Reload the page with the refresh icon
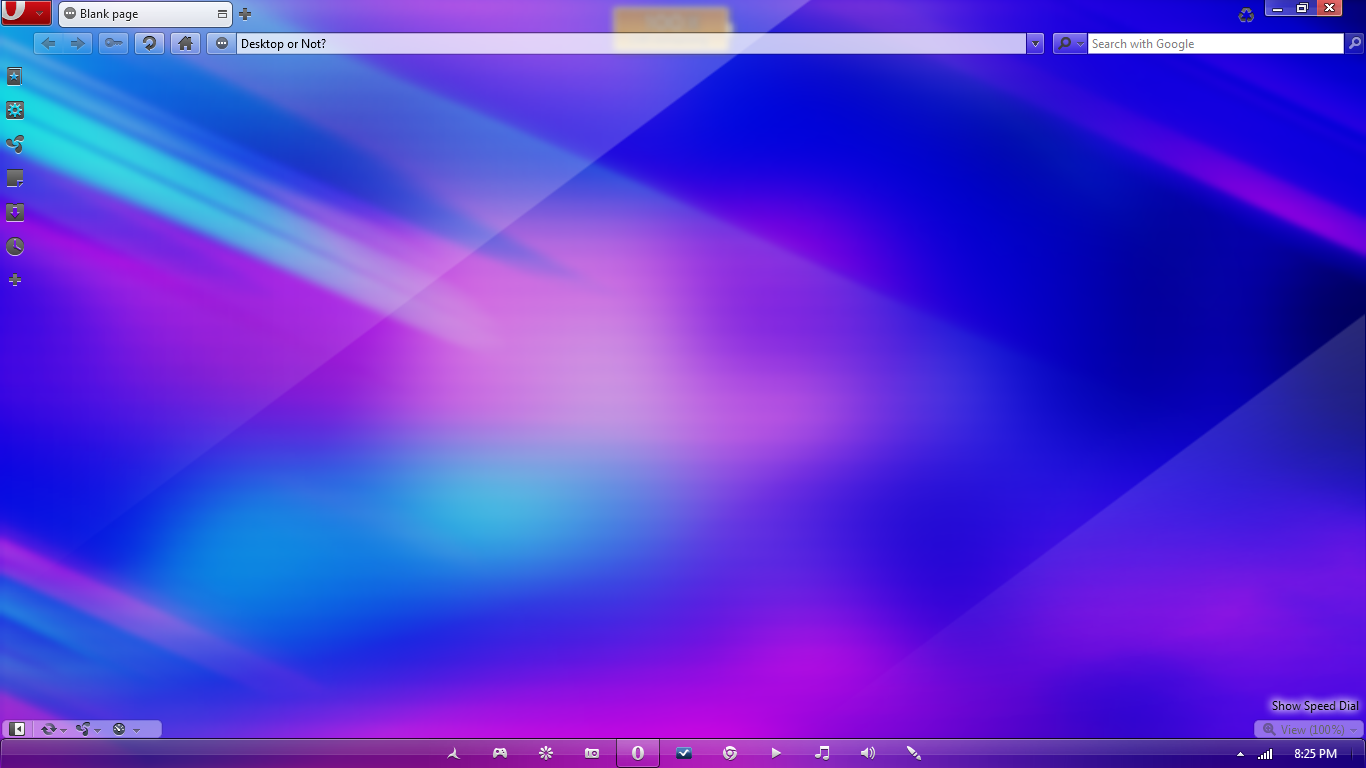 click(x=149, y=43)
